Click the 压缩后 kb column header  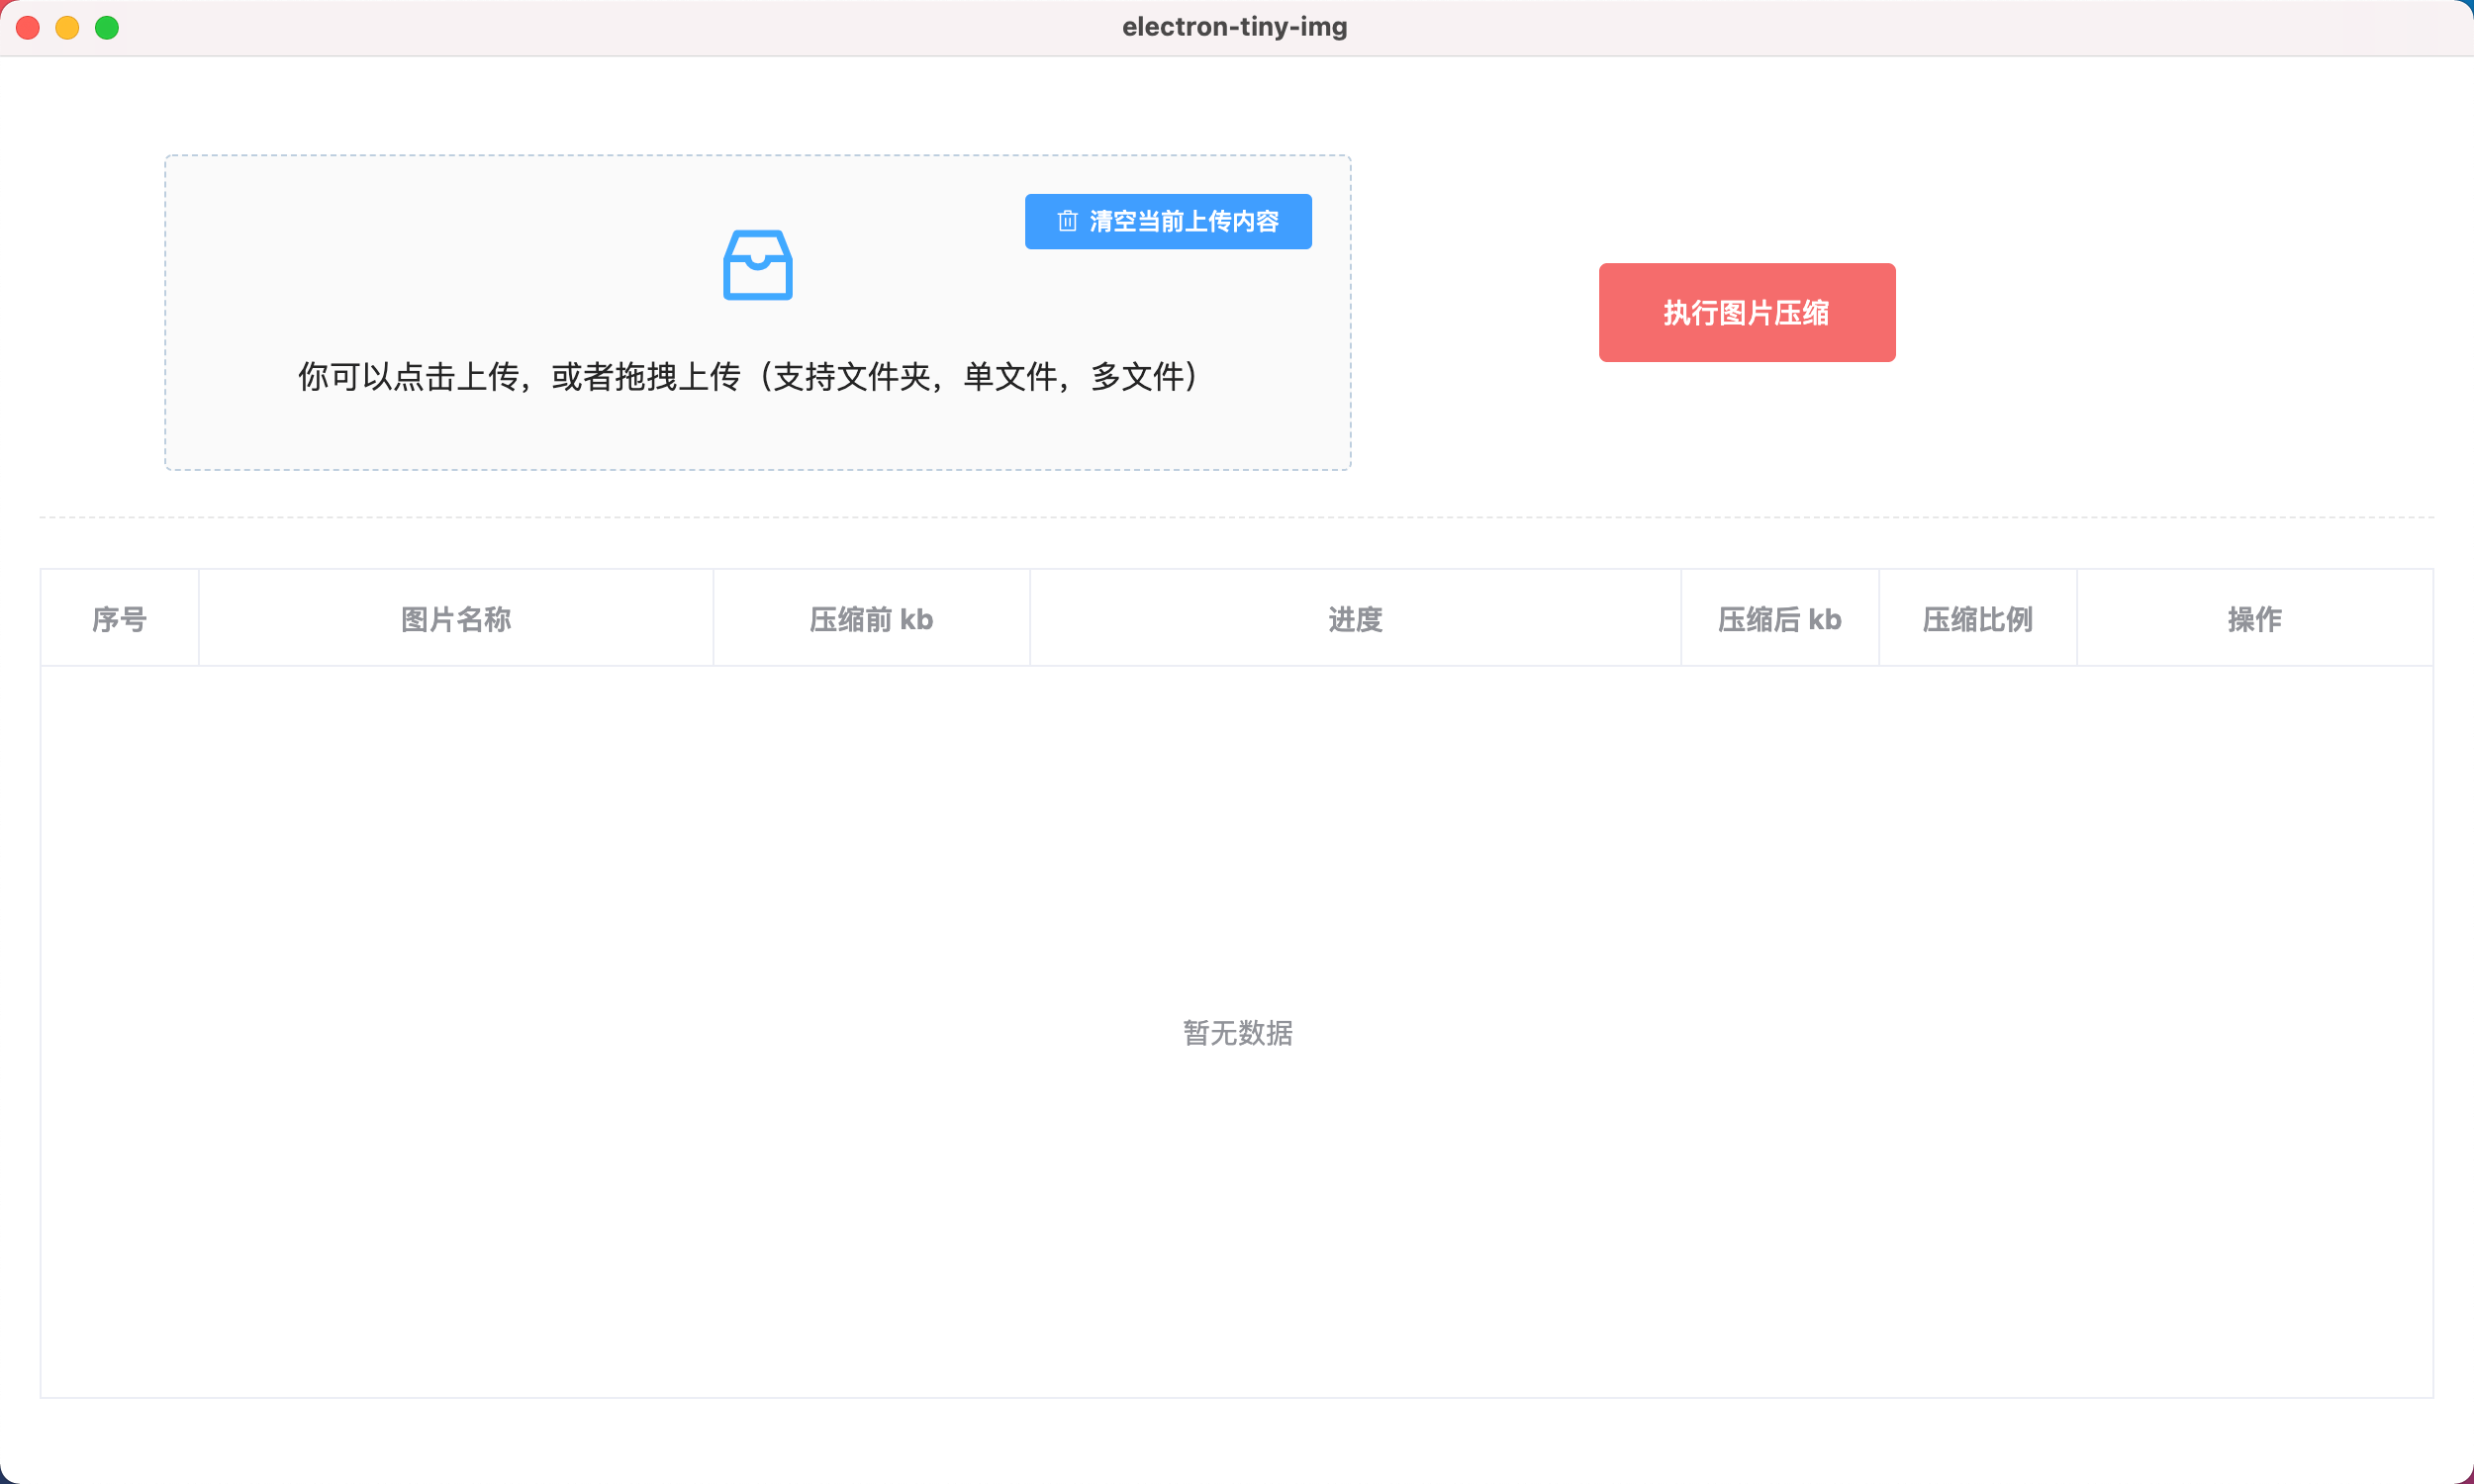tap(1779, 619)
